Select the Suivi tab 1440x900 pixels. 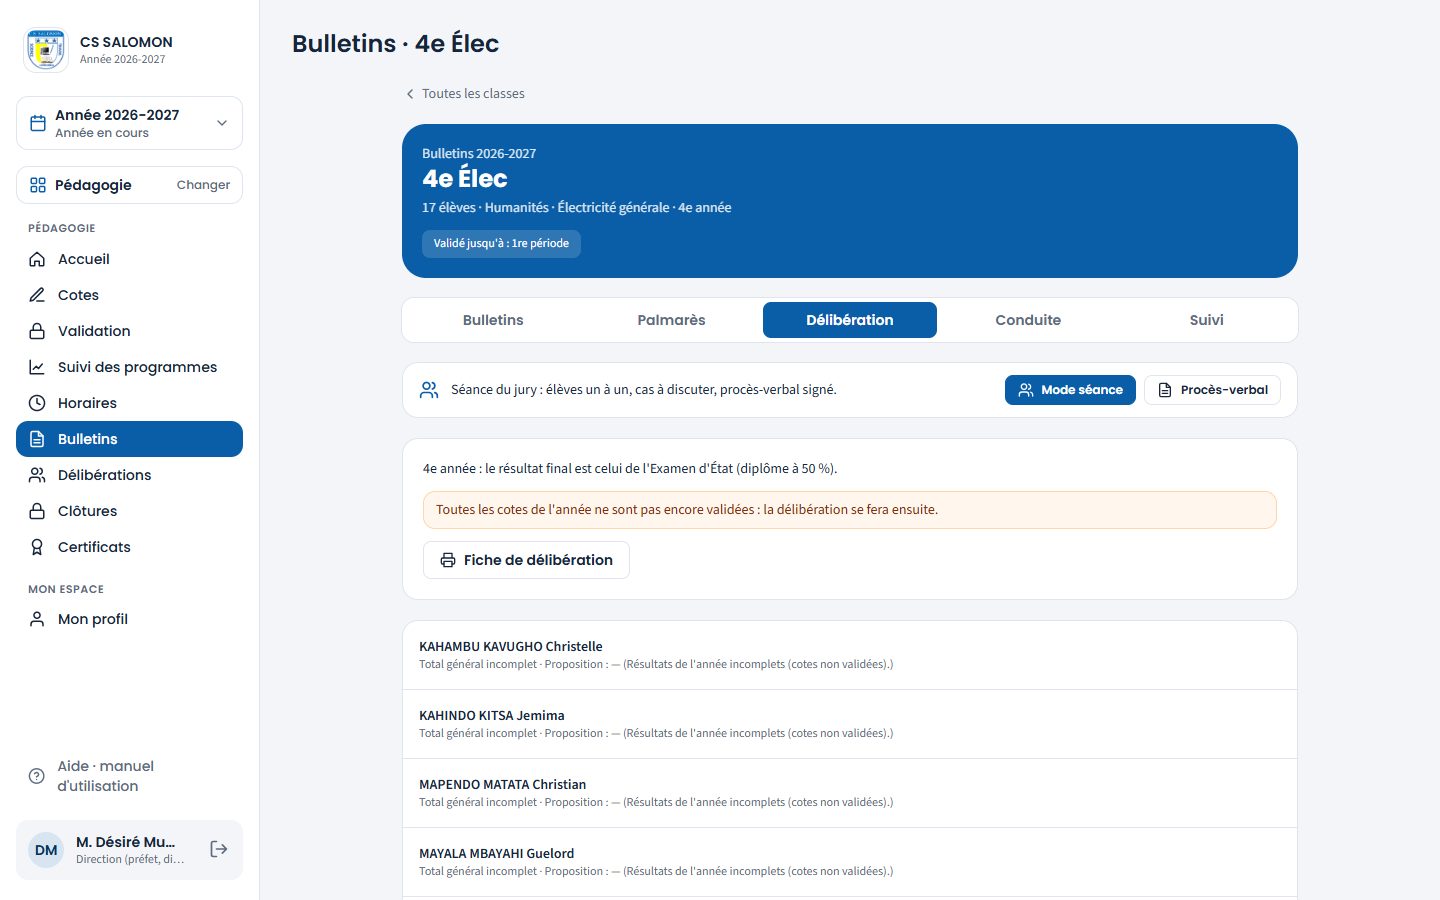coord(1206,320)
